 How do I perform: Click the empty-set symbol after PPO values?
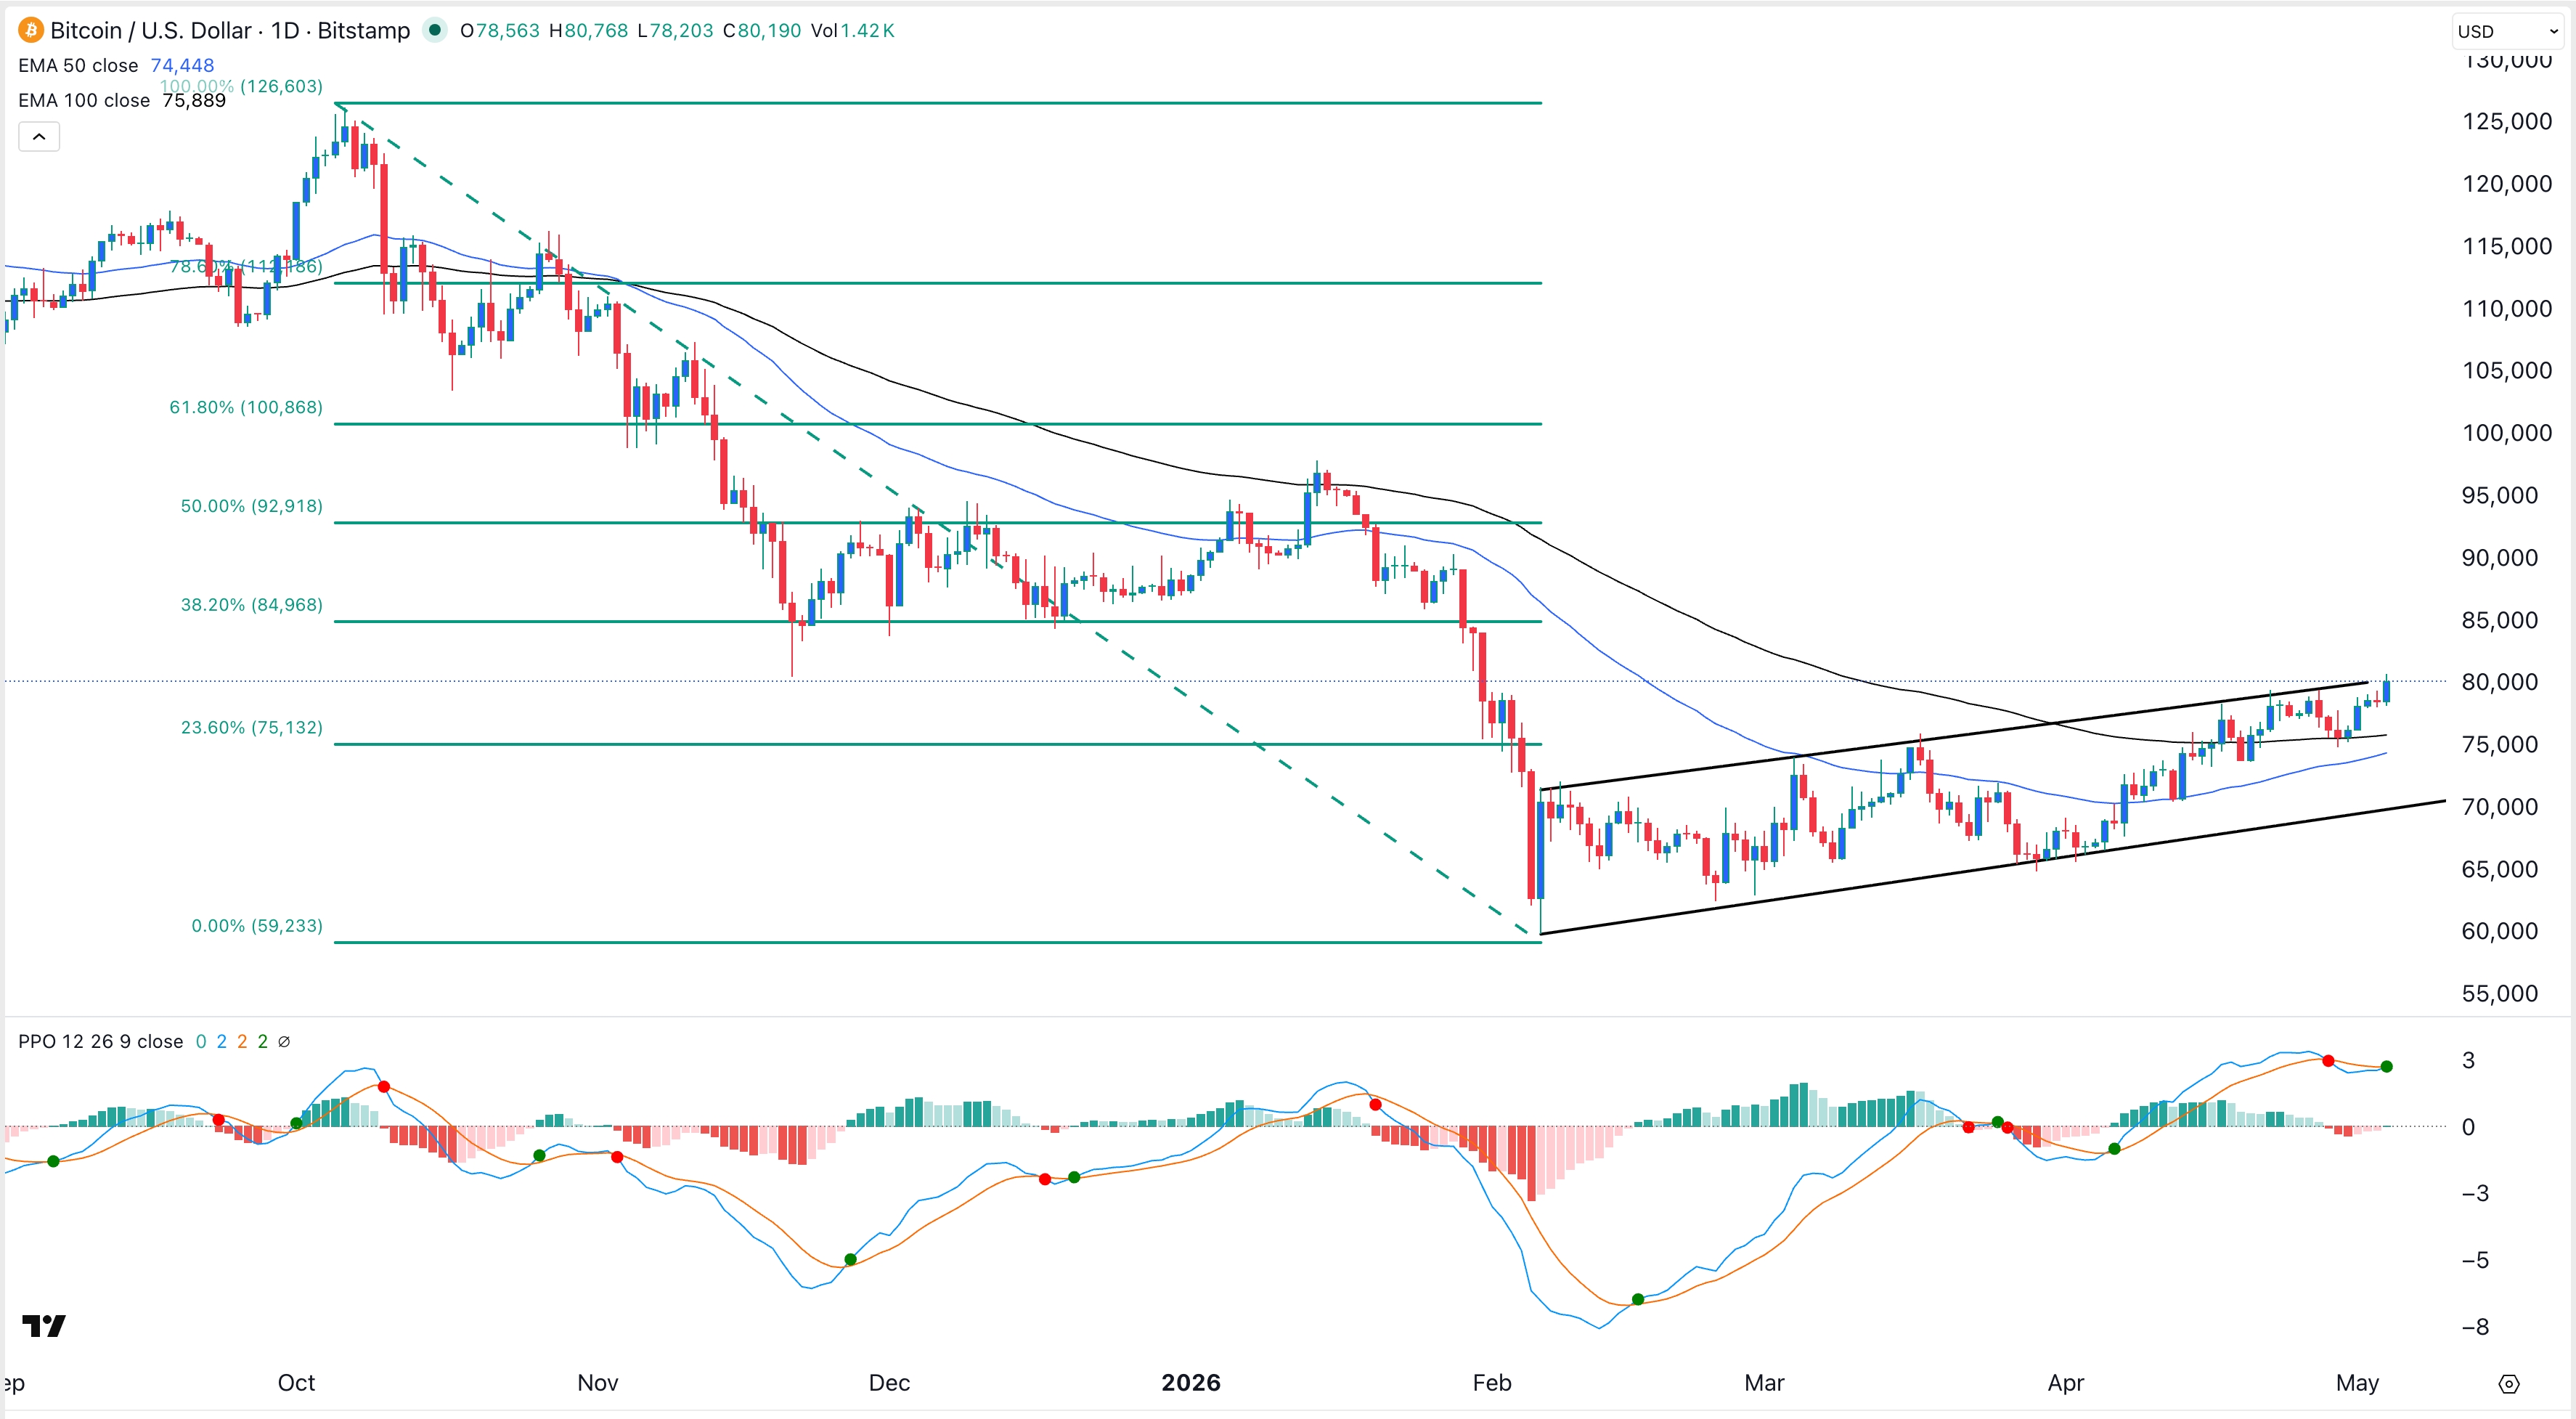[x=284, y=1042]
